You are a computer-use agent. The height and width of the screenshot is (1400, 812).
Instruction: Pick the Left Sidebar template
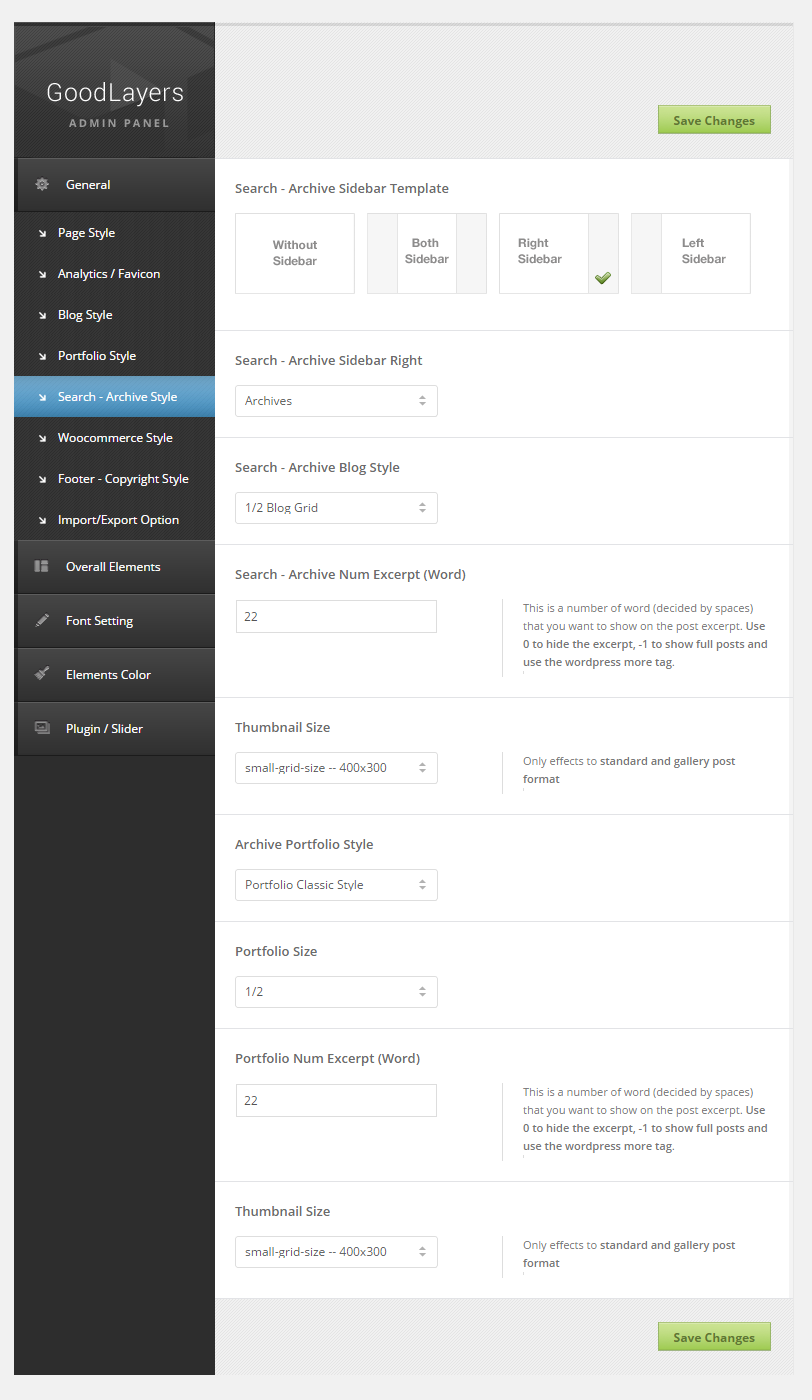tap(691, 253)
